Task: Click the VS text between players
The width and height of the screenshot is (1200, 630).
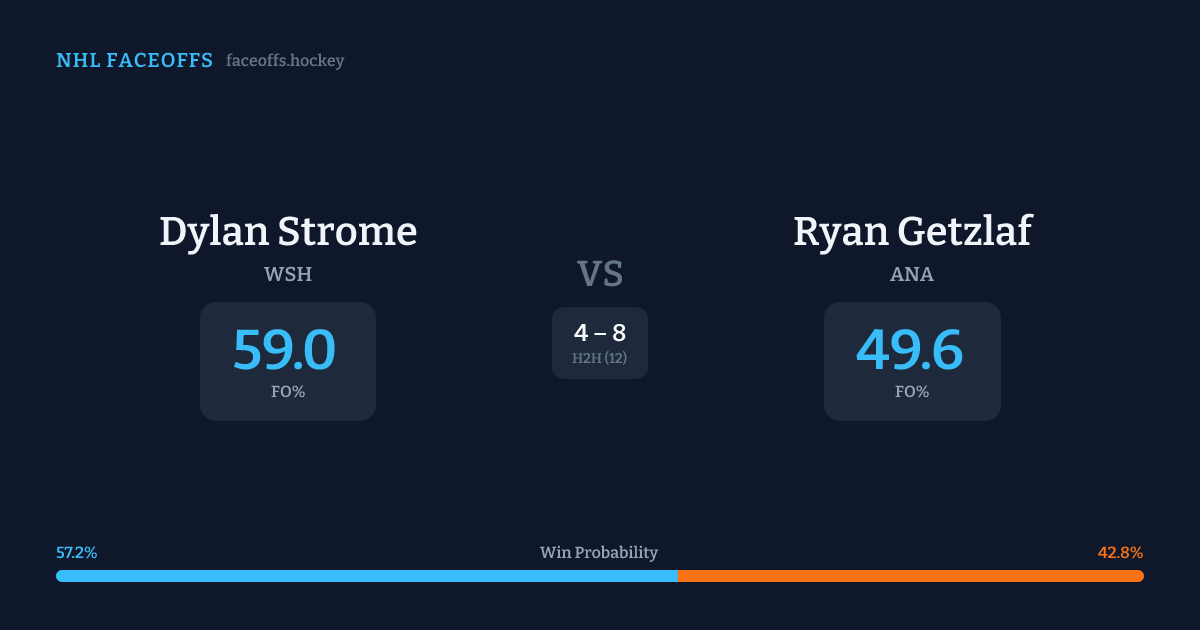Action: (x=600, y=274)
